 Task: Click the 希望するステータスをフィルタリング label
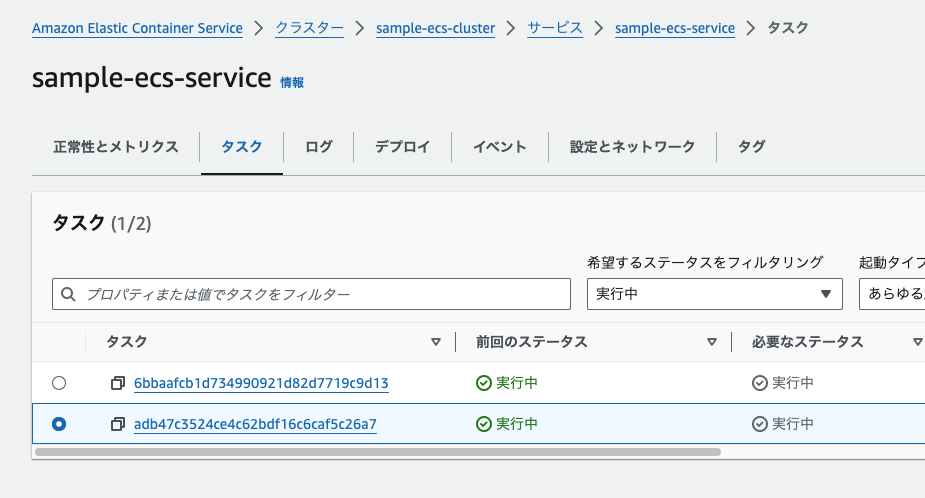[x=705, y=263]
